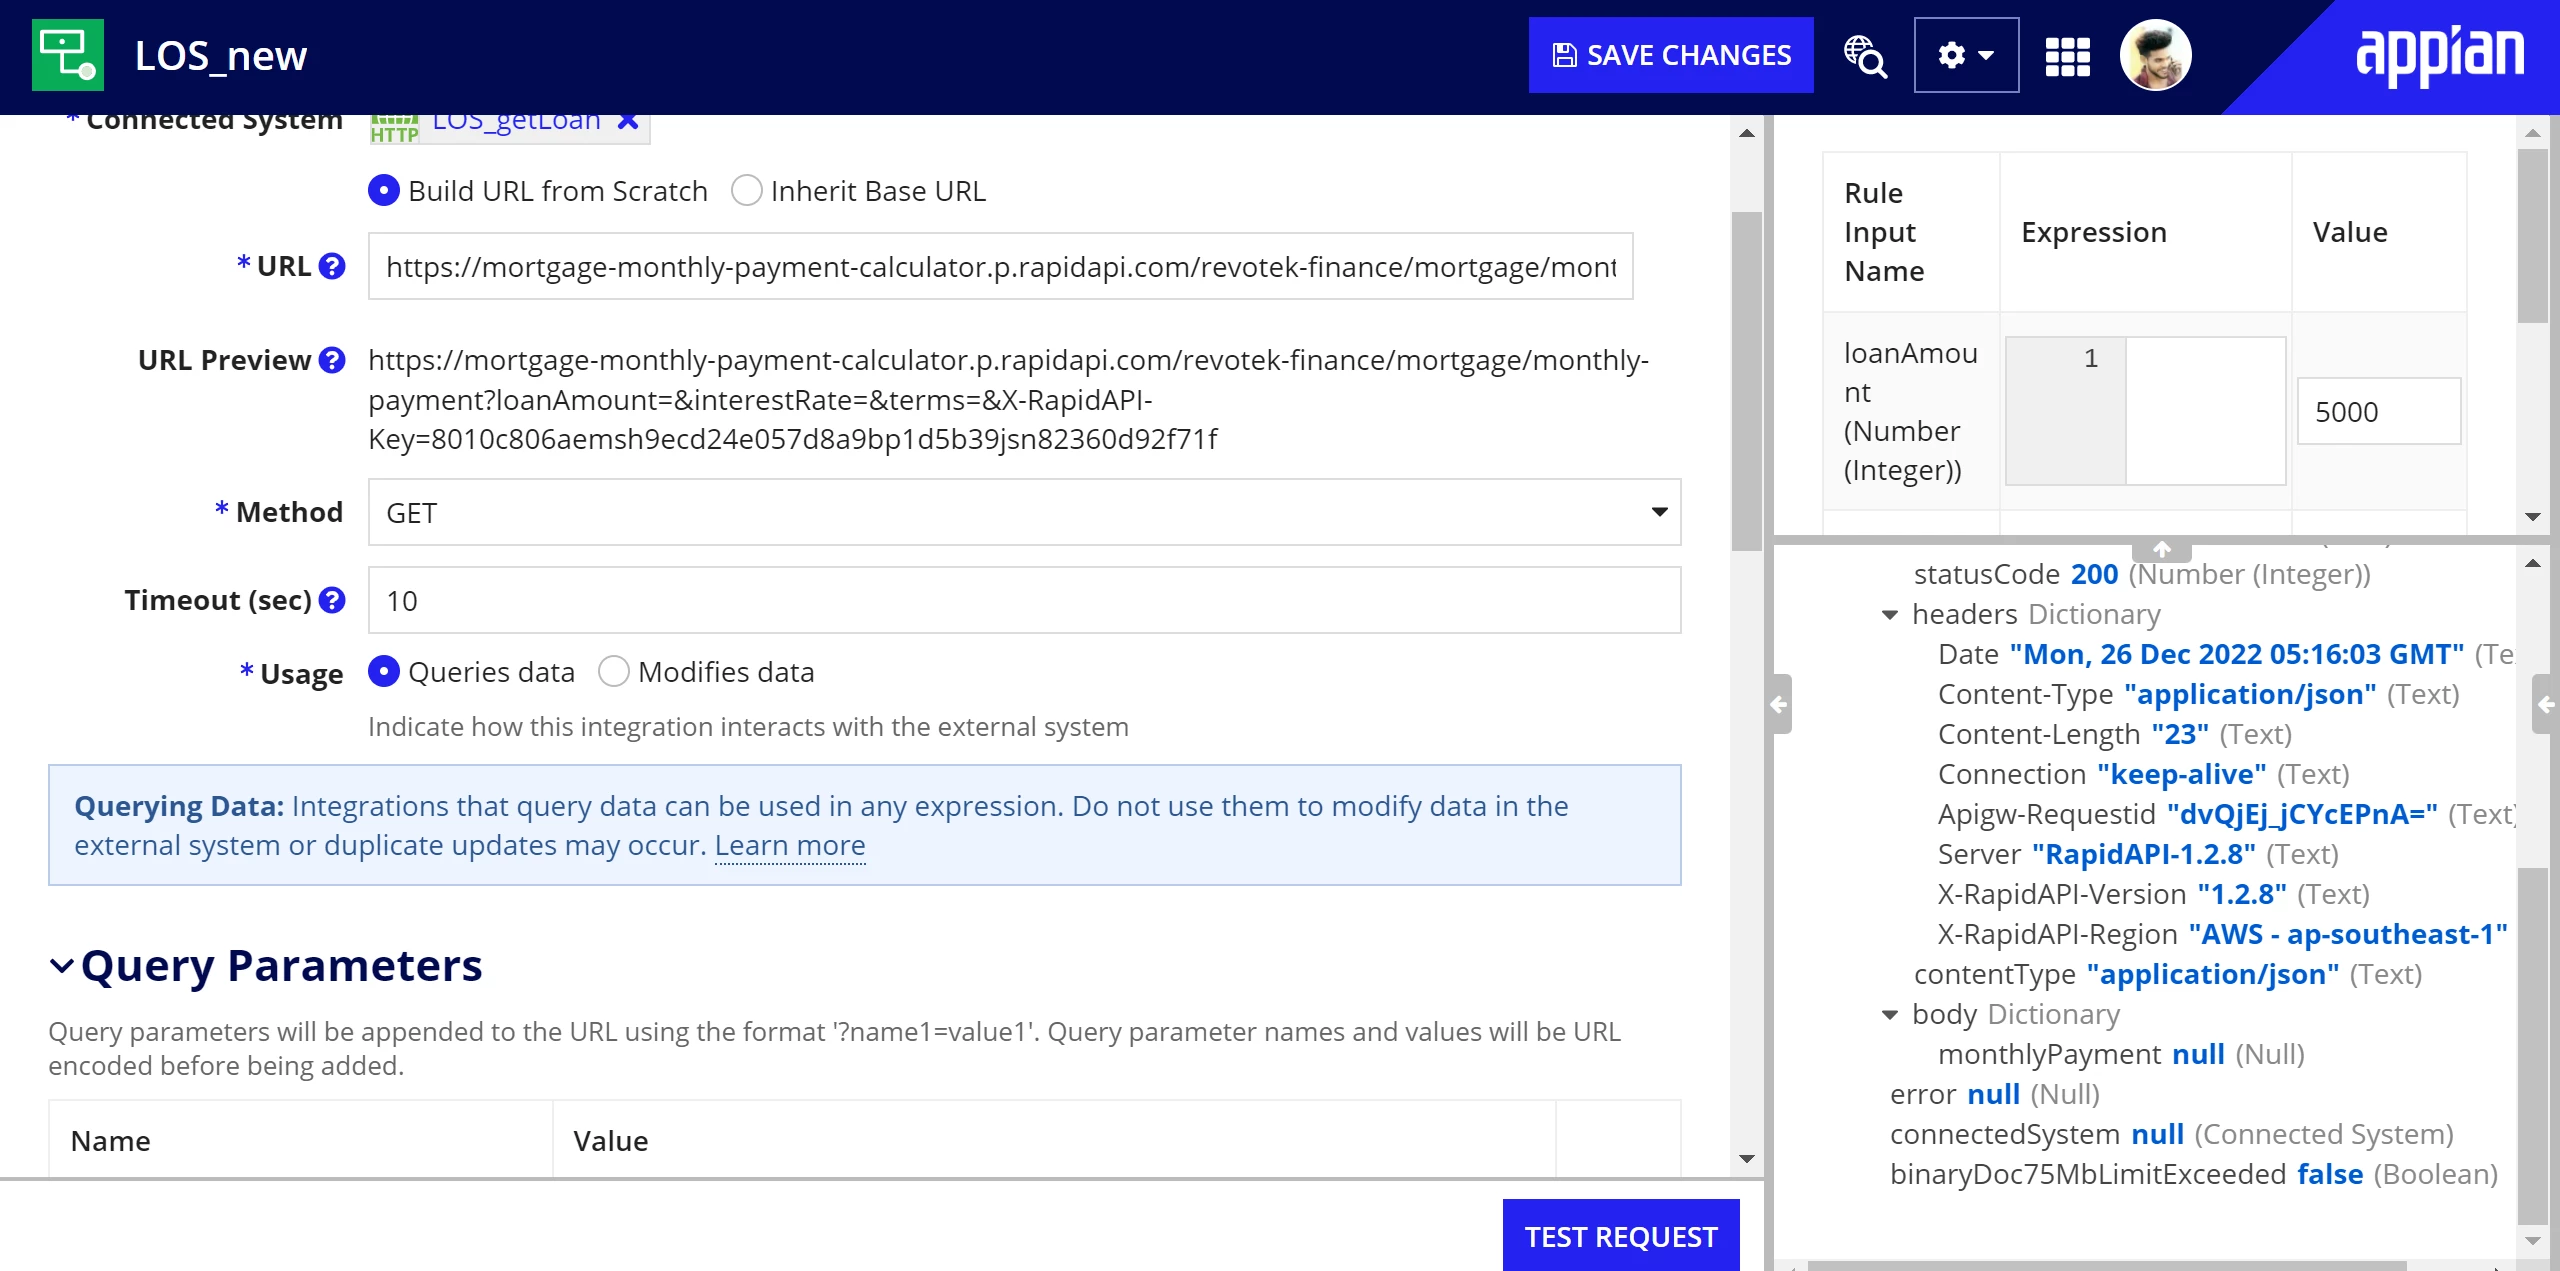Click the Content-Type application/json header row
The width and height of the screenshot is (2560, 1271).
(x=2199, y=694)
